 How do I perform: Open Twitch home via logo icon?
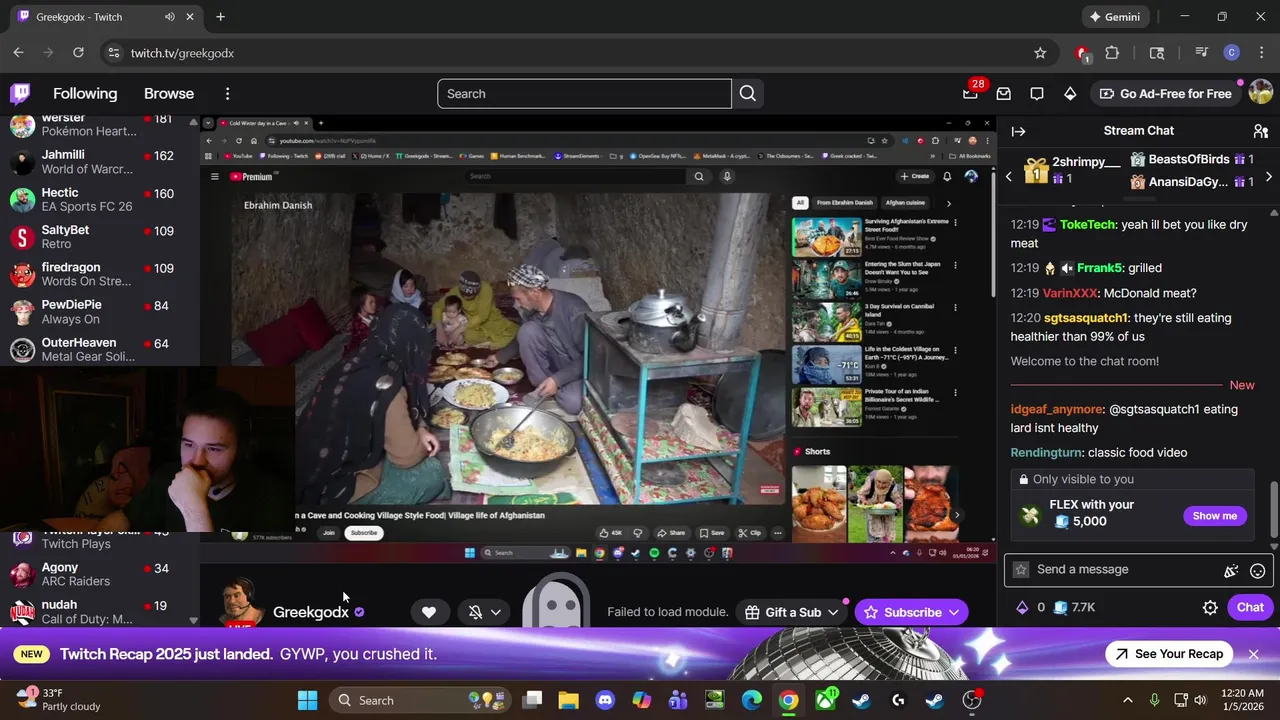(x=20, y=94)
